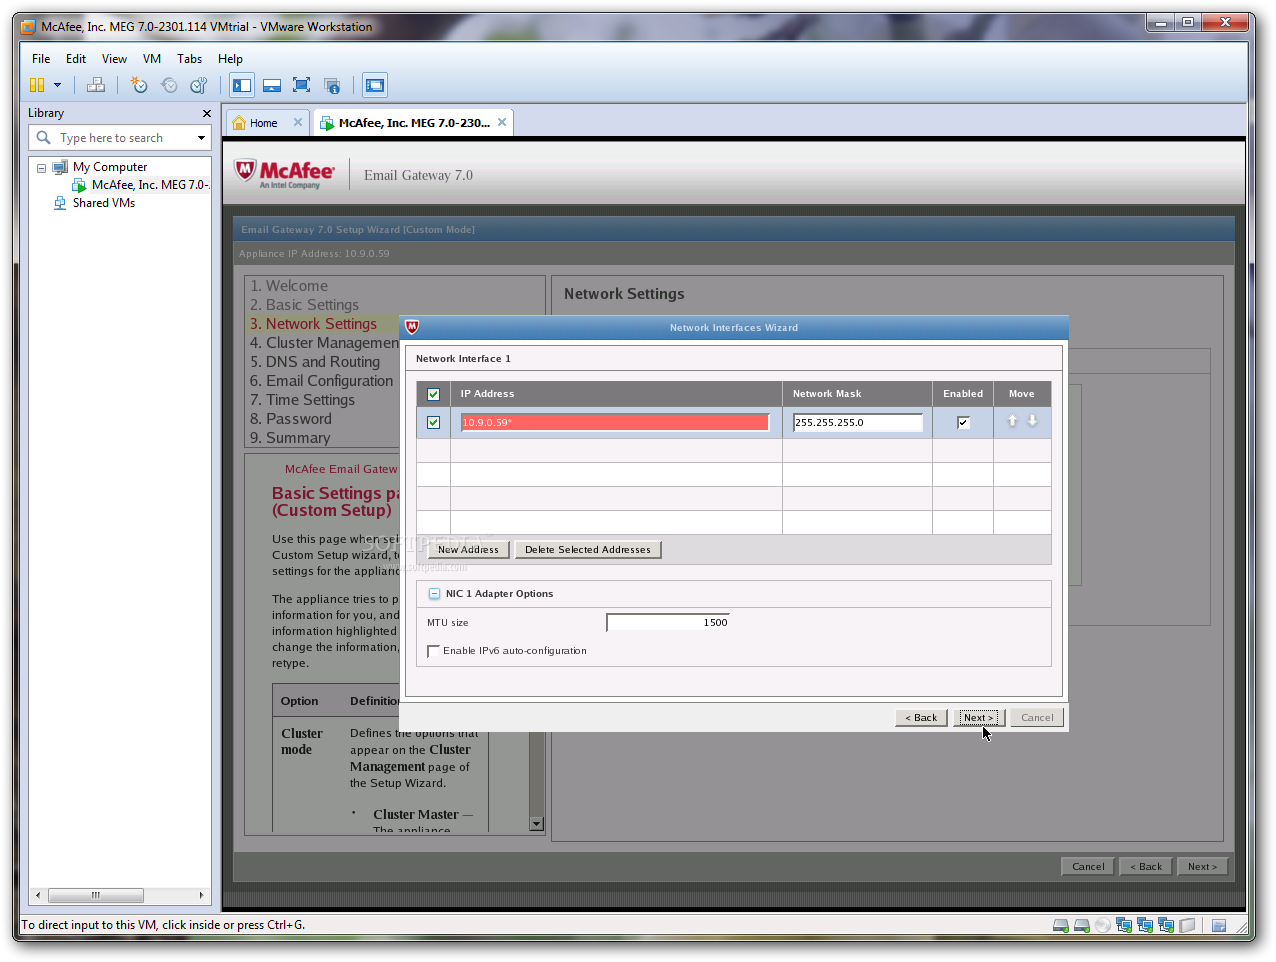
Task: Close the Home tab
Action: pyautogui.click(x=298, y=122)
